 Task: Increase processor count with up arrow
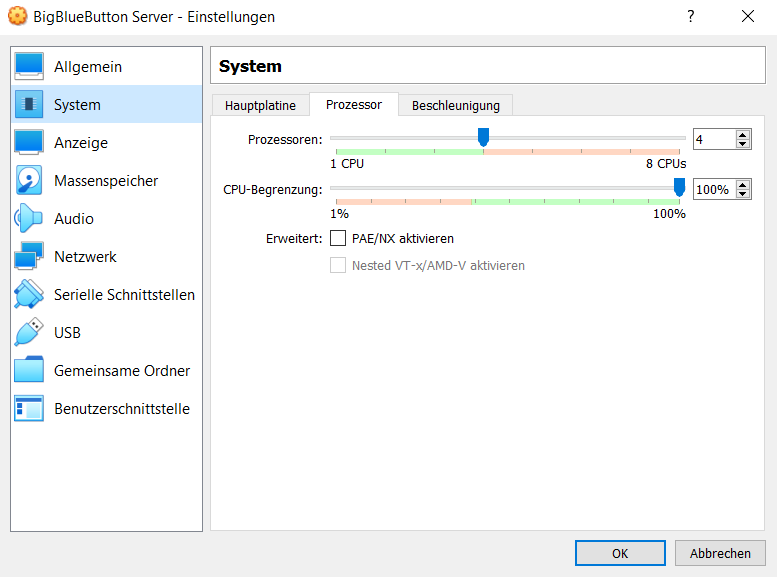click(742, 135)
